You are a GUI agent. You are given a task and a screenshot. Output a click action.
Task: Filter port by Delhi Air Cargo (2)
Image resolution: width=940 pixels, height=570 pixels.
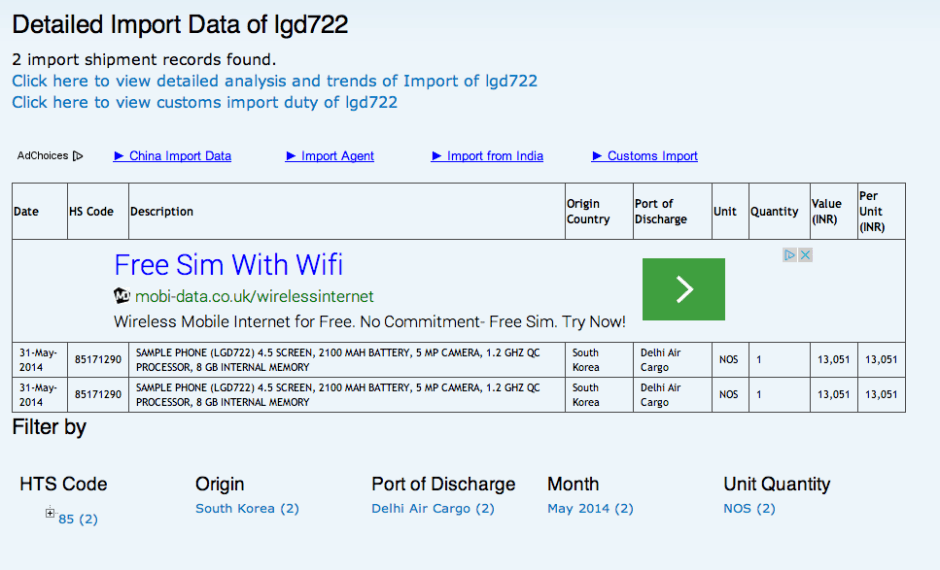[433, 508]
